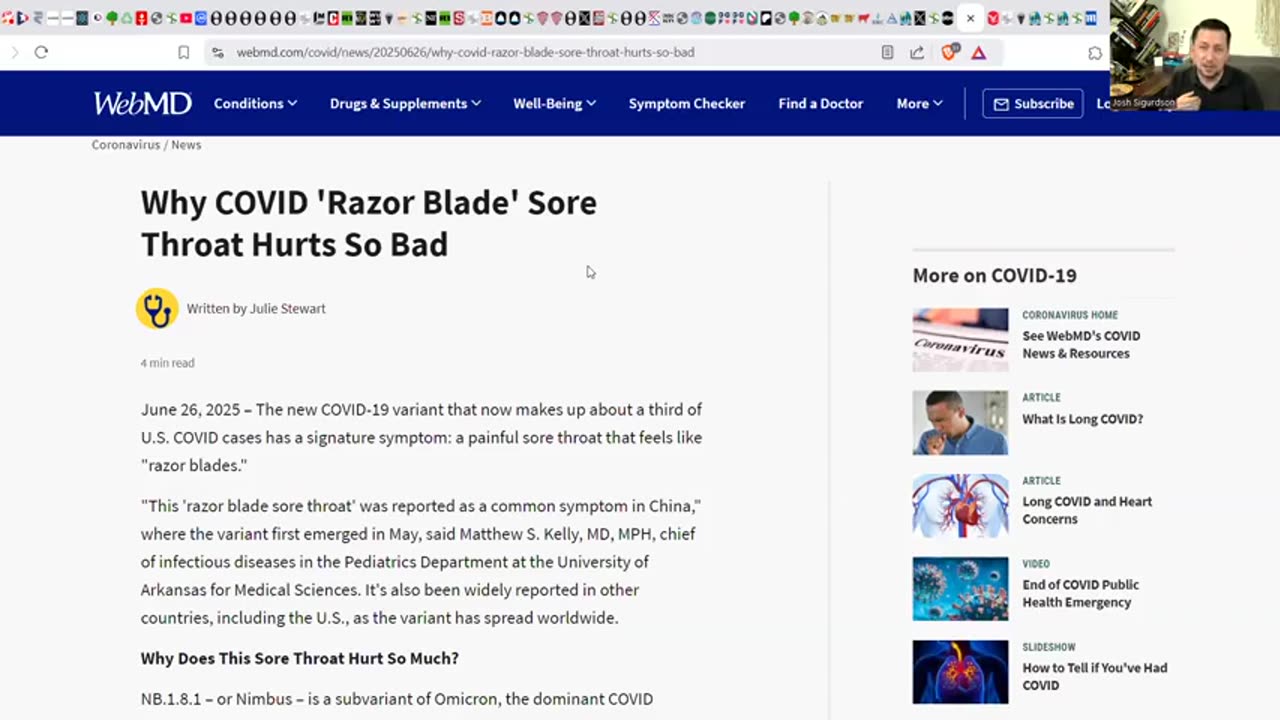Open the extensions puzzle icon
Screen dimensions: 1280x720
click(1095, 52)
